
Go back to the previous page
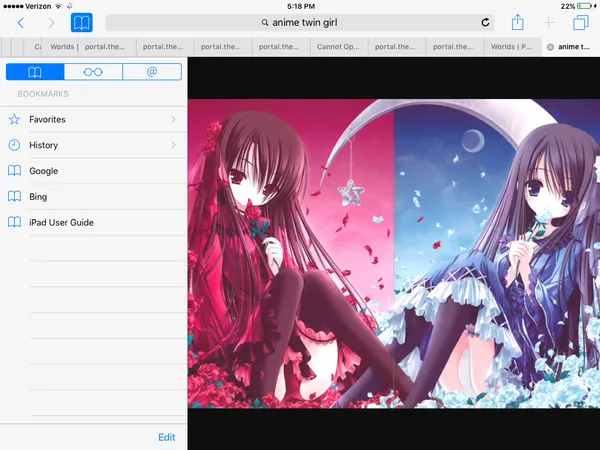coord(21,23)
